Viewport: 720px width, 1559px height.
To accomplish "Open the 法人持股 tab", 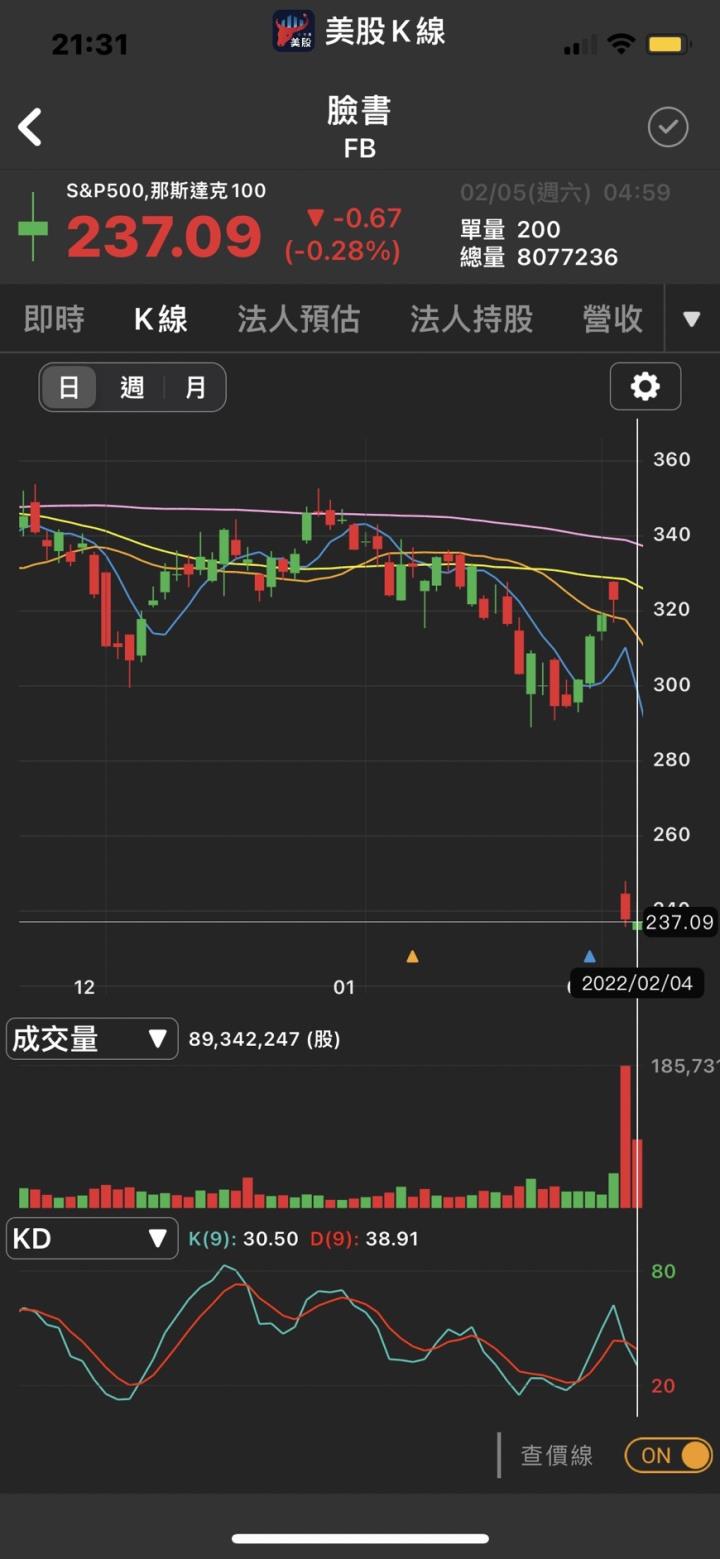I will pos(472,319).
